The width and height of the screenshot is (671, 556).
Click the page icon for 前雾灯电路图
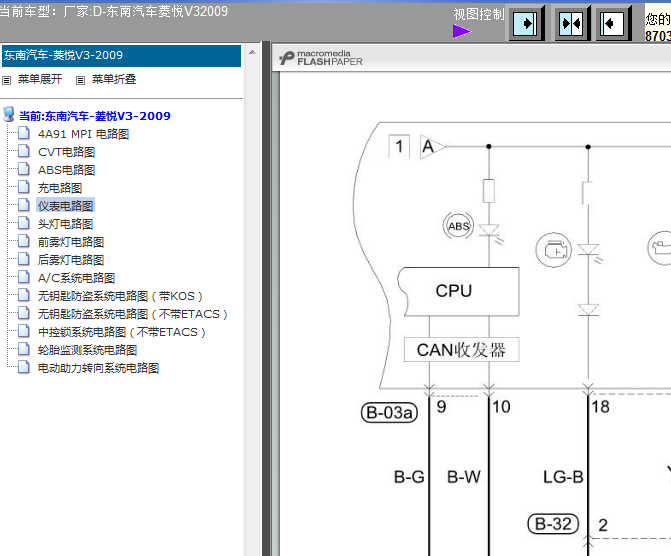coord(24,241)
